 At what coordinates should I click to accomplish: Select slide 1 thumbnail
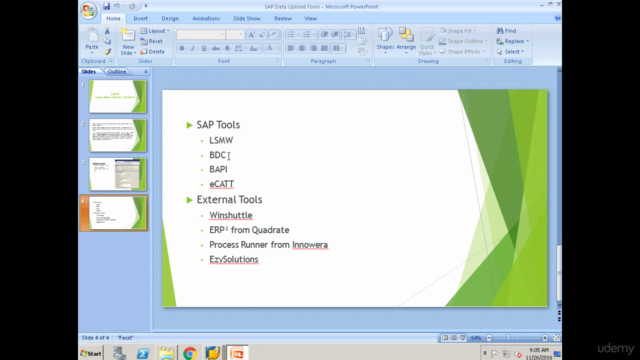(118, 97)
